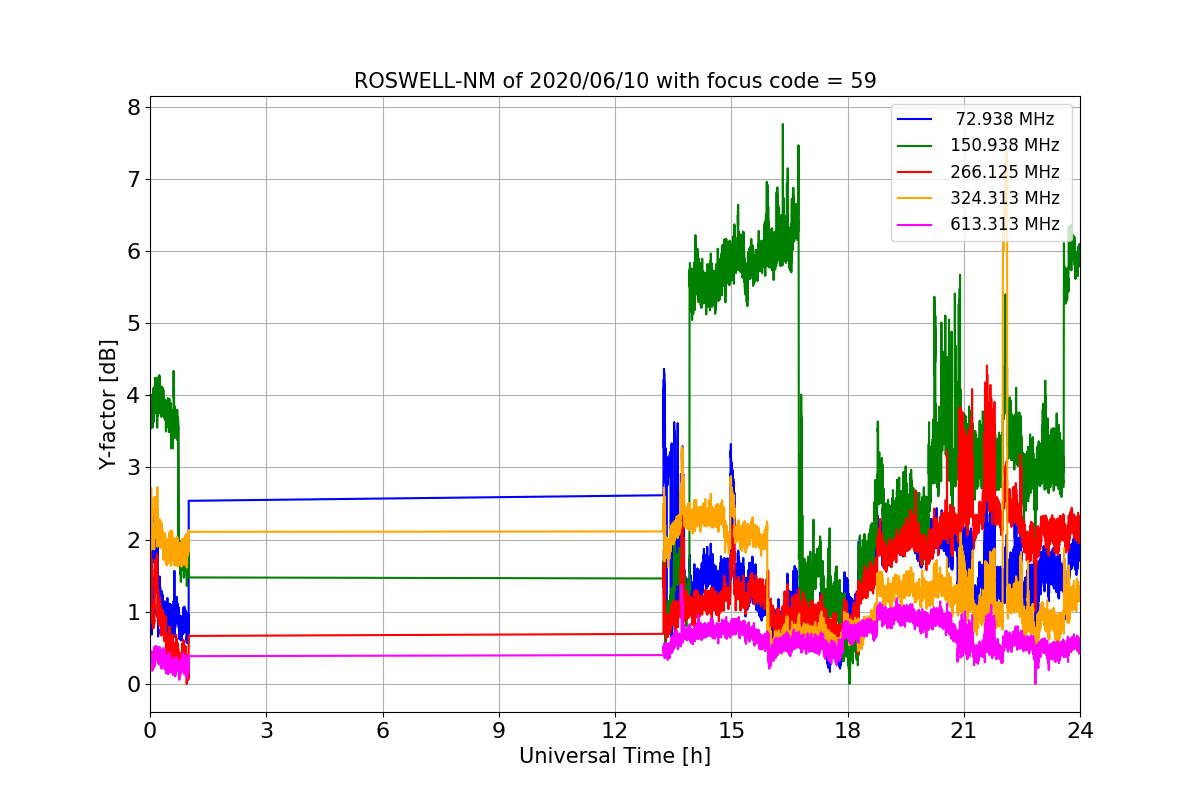Viewport: 1200px width, 800px height.
Task: Click the orange line sample in legend
Action: pyautogui.click(x=915, y=198)
